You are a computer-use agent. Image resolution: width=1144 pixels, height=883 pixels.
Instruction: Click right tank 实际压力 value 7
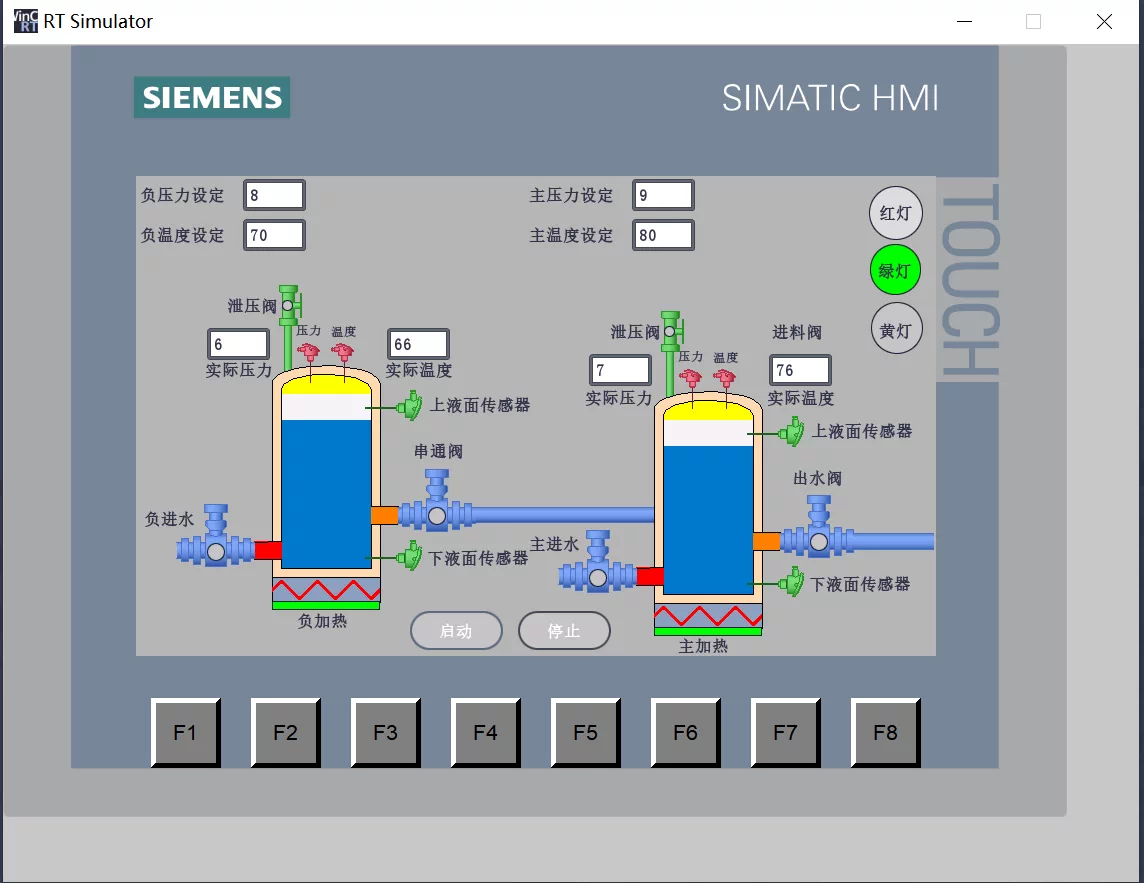click(x=620, y=370)
